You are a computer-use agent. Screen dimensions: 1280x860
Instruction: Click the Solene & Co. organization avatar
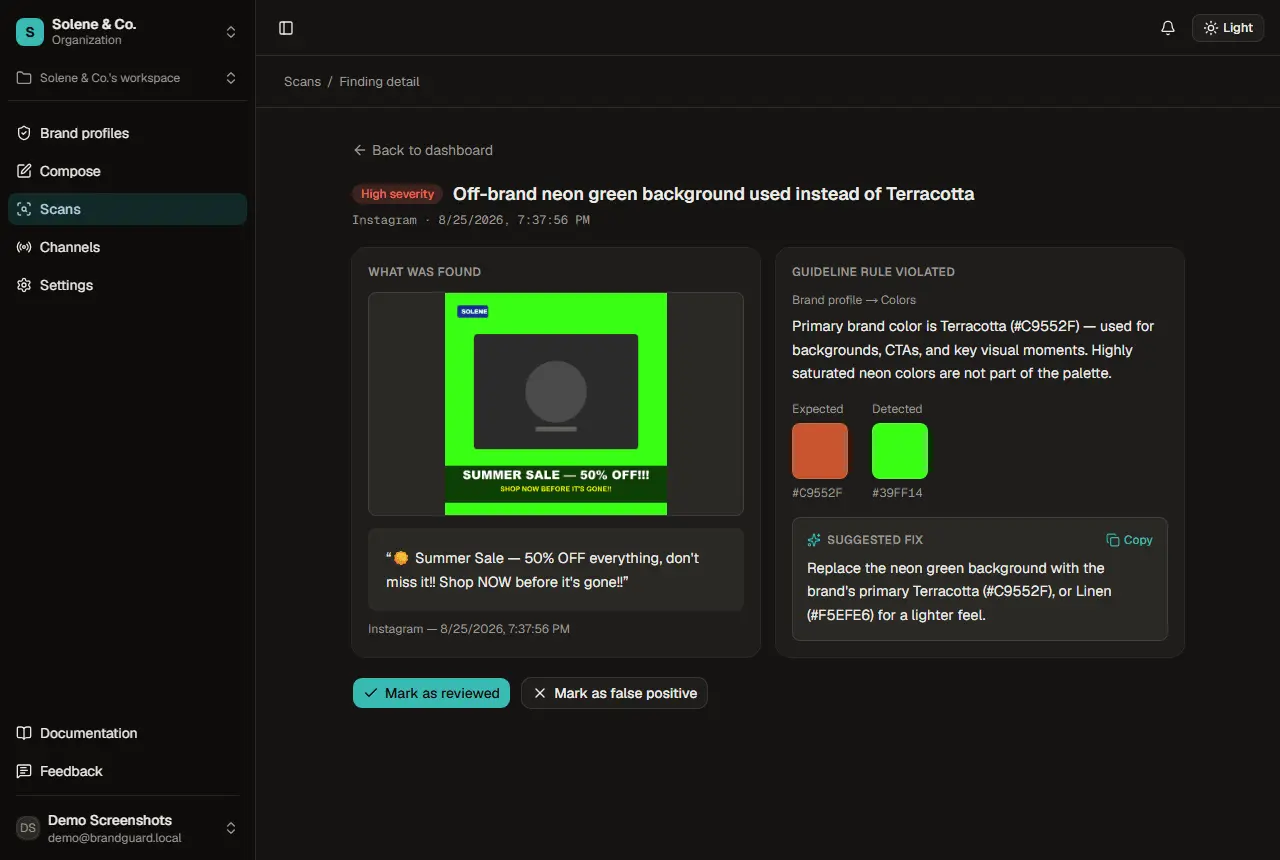point(30,32)
